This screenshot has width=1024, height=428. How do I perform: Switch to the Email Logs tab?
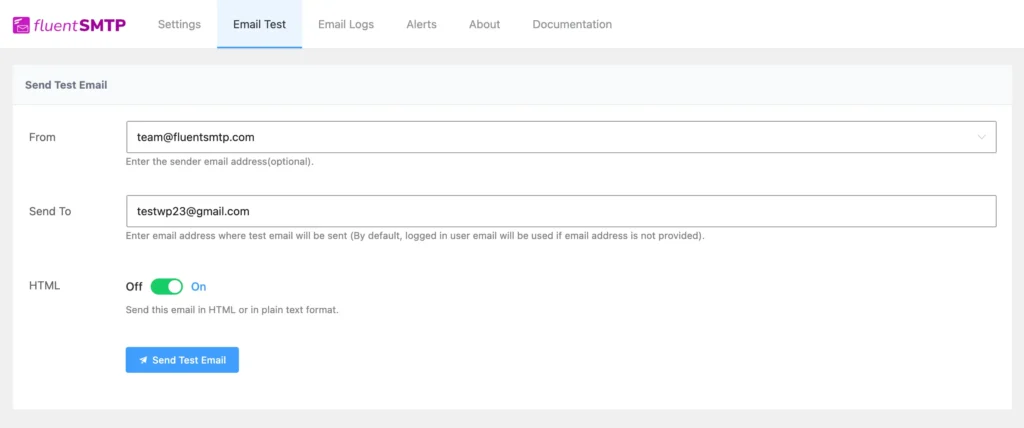pos(346,24)
